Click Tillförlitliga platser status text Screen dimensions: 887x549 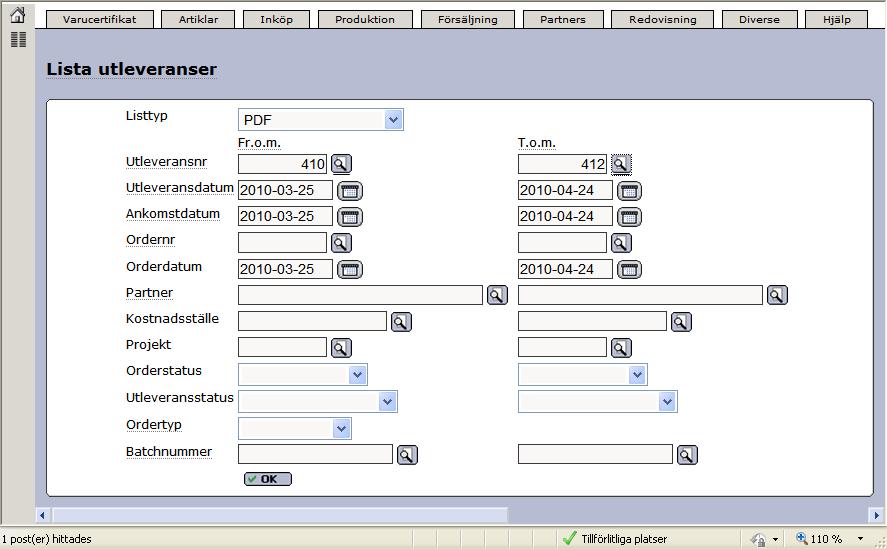(624, 539)
